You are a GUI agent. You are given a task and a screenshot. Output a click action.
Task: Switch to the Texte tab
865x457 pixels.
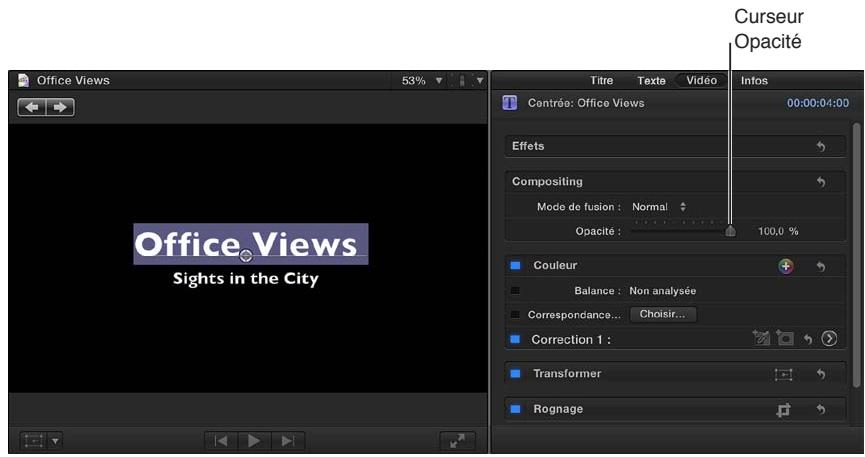[651, 81]
